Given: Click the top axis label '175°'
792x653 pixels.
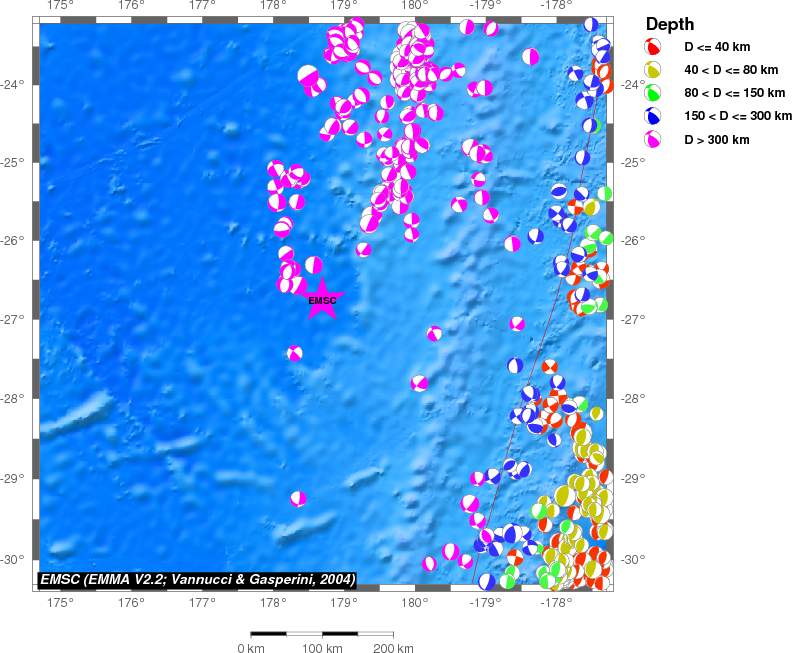Looking at the screenshot, I should click(61, 6).
